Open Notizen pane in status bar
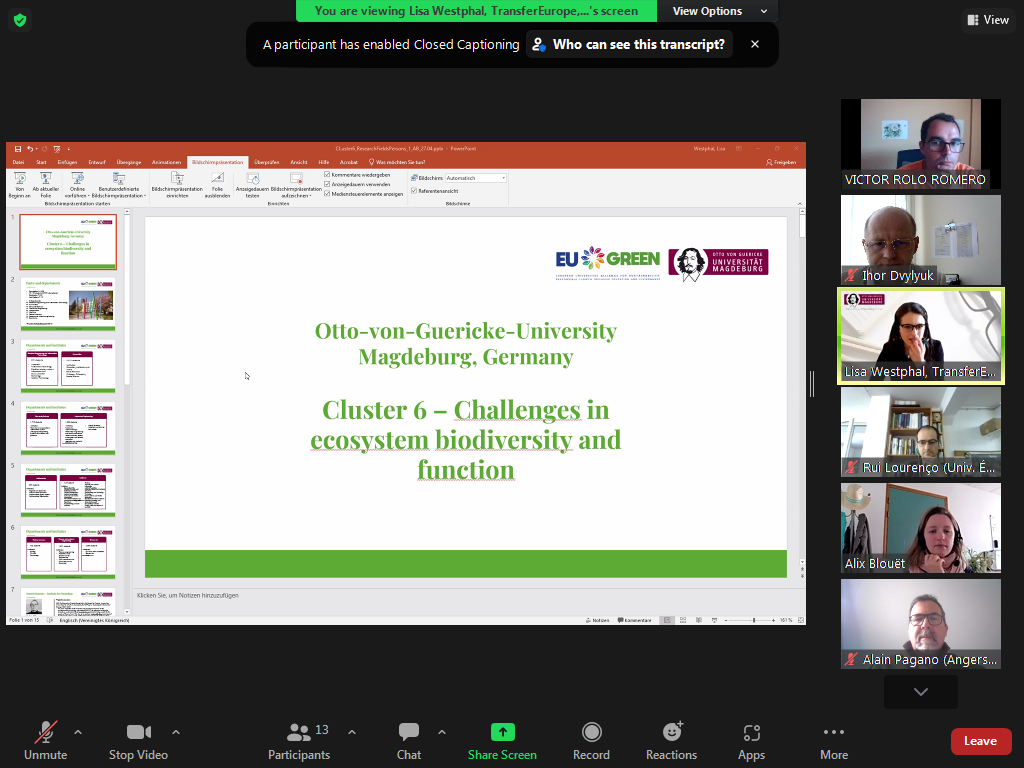 598,620
